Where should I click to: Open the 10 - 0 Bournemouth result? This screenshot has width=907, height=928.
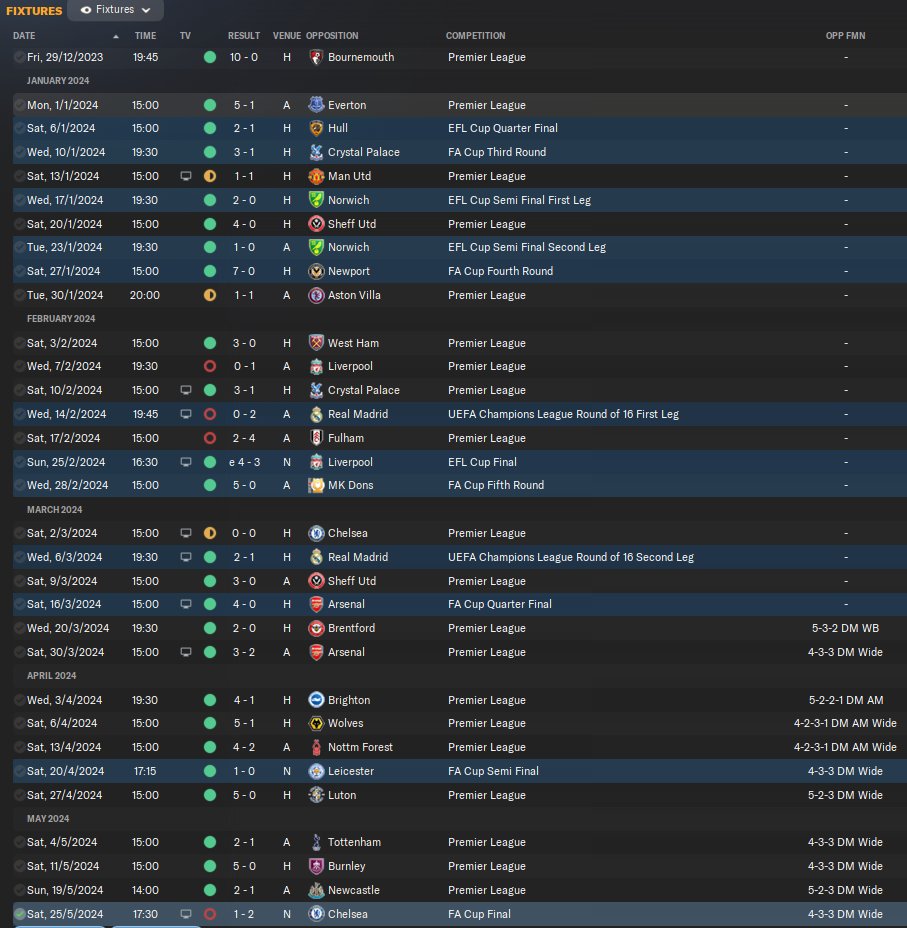tap(244, 57)
